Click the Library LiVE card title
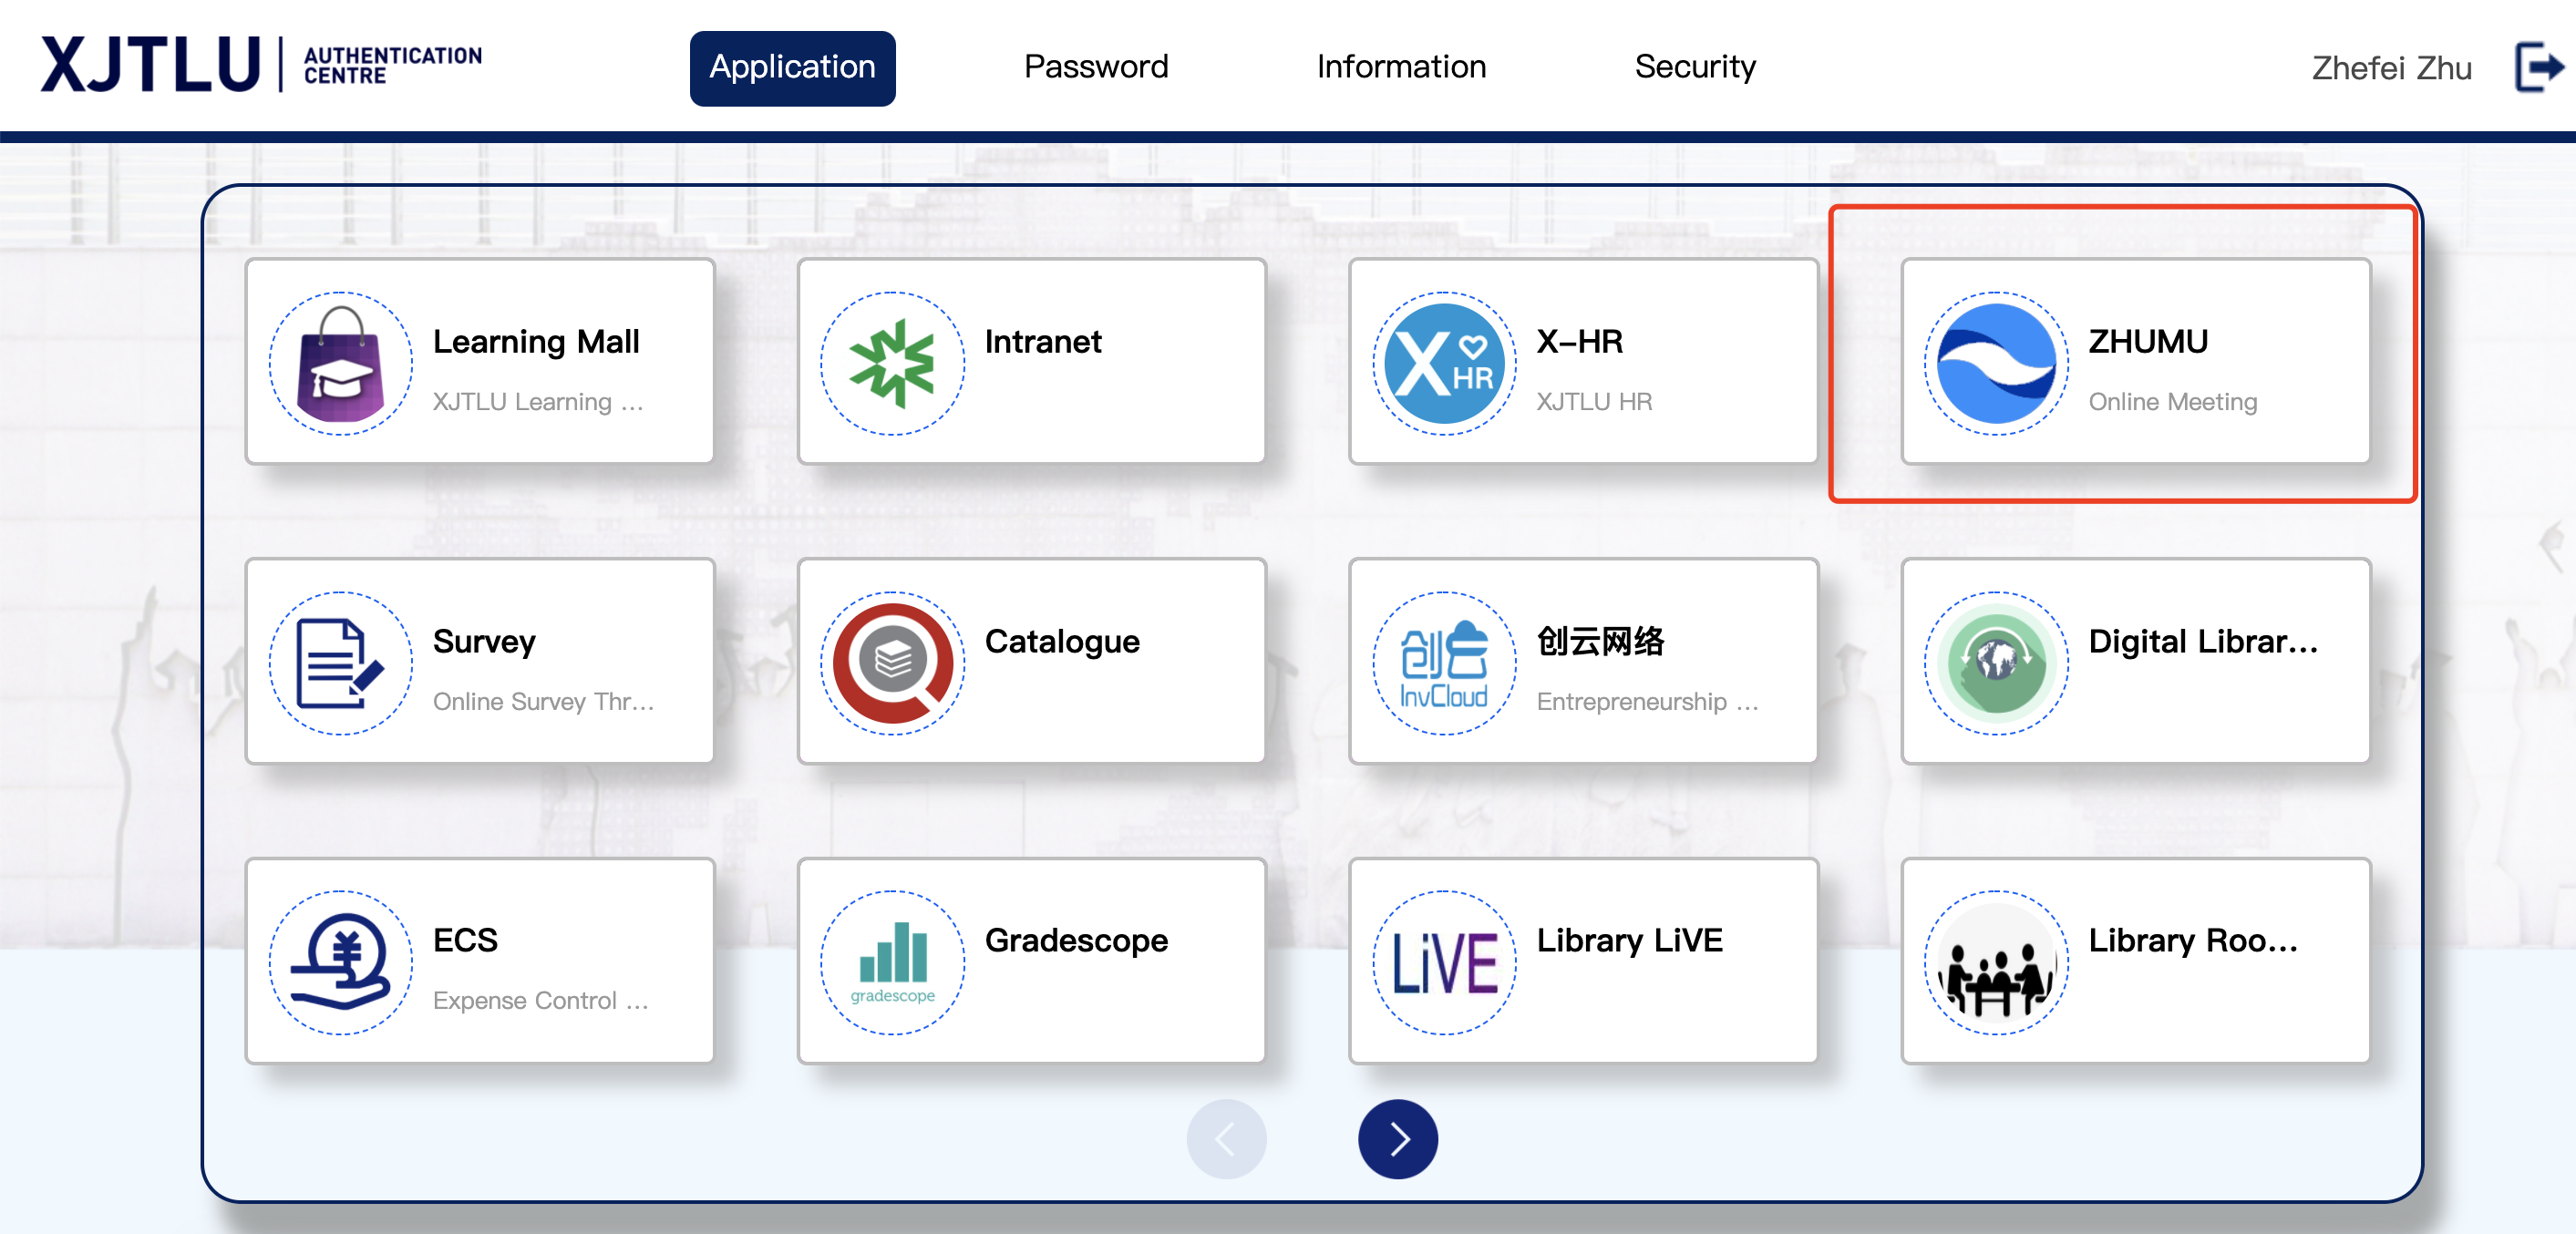Image resolution: width=2576 pixels, height=1234 pixels. tap(1629, 941)
